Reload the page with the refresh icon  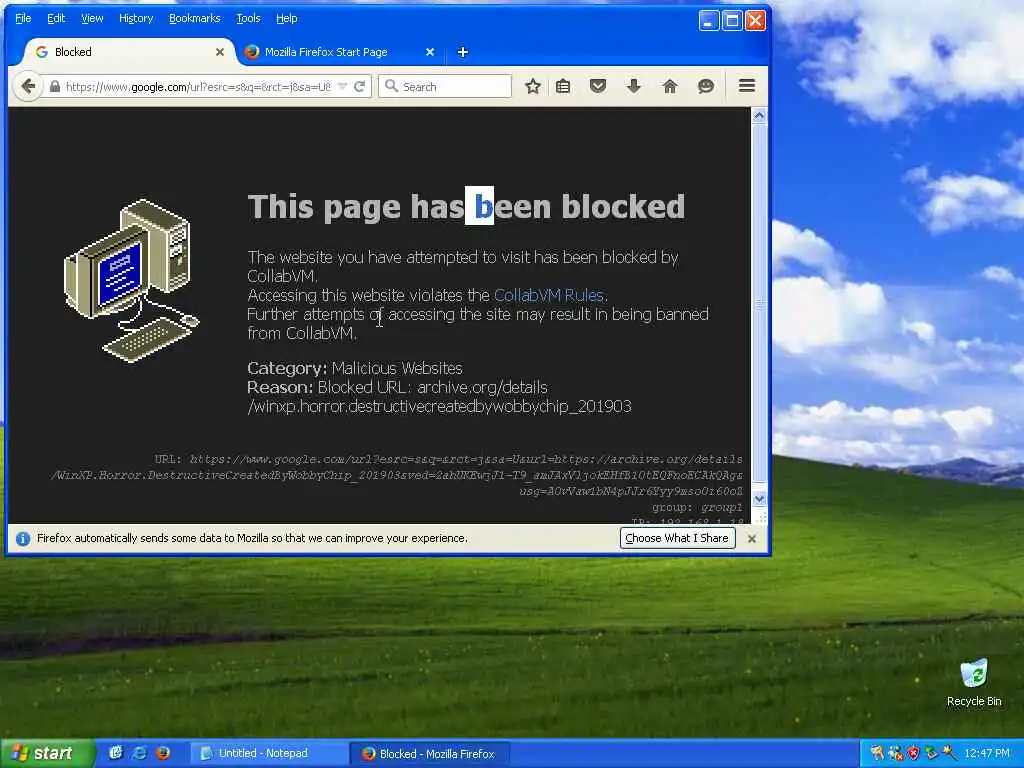359,86
